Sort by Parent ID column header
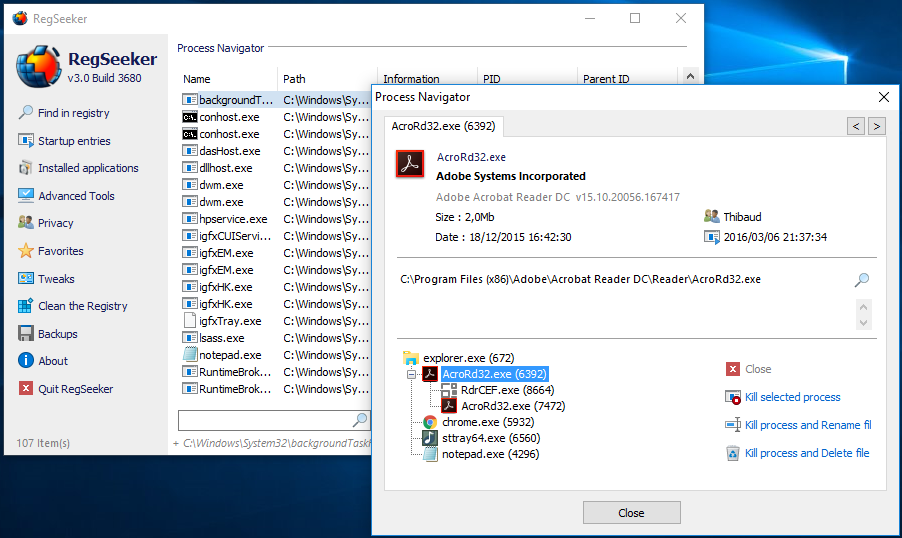 606,79
